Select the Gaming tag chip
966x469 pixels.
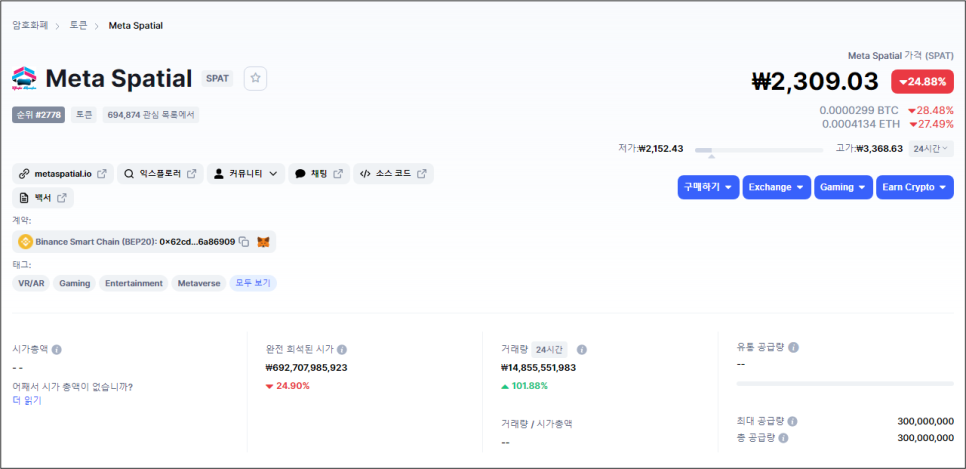[x=75, y=283]
